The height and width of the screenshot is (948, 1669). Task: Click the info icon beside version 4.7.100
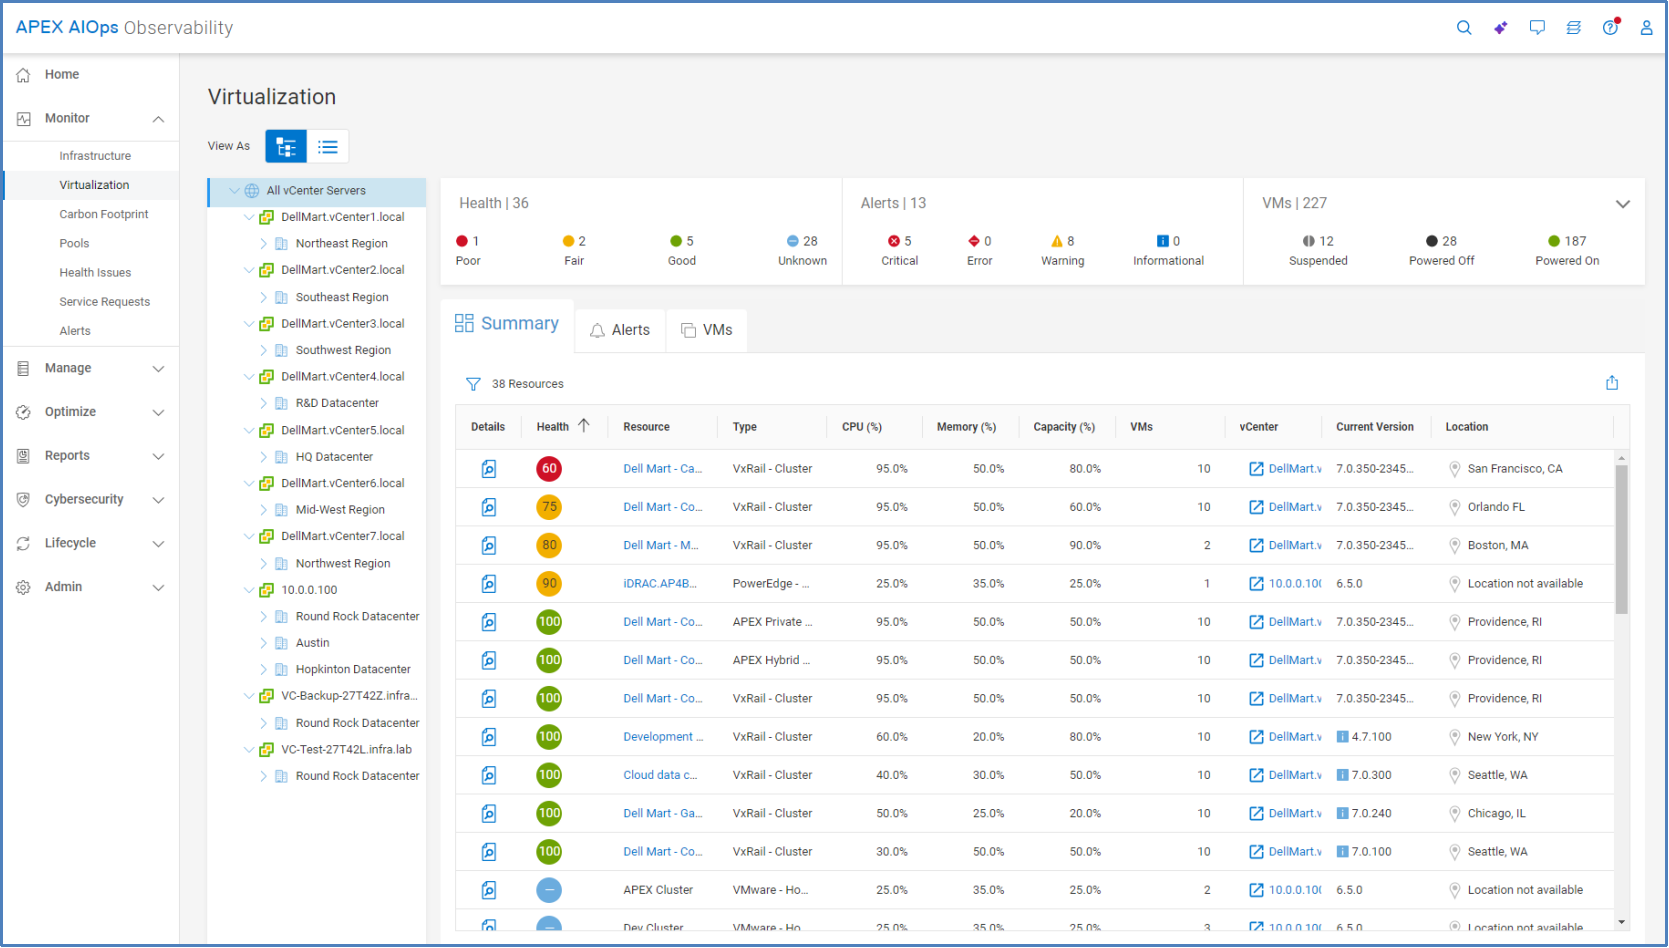pyautogui.click(x=1343, y=737)
